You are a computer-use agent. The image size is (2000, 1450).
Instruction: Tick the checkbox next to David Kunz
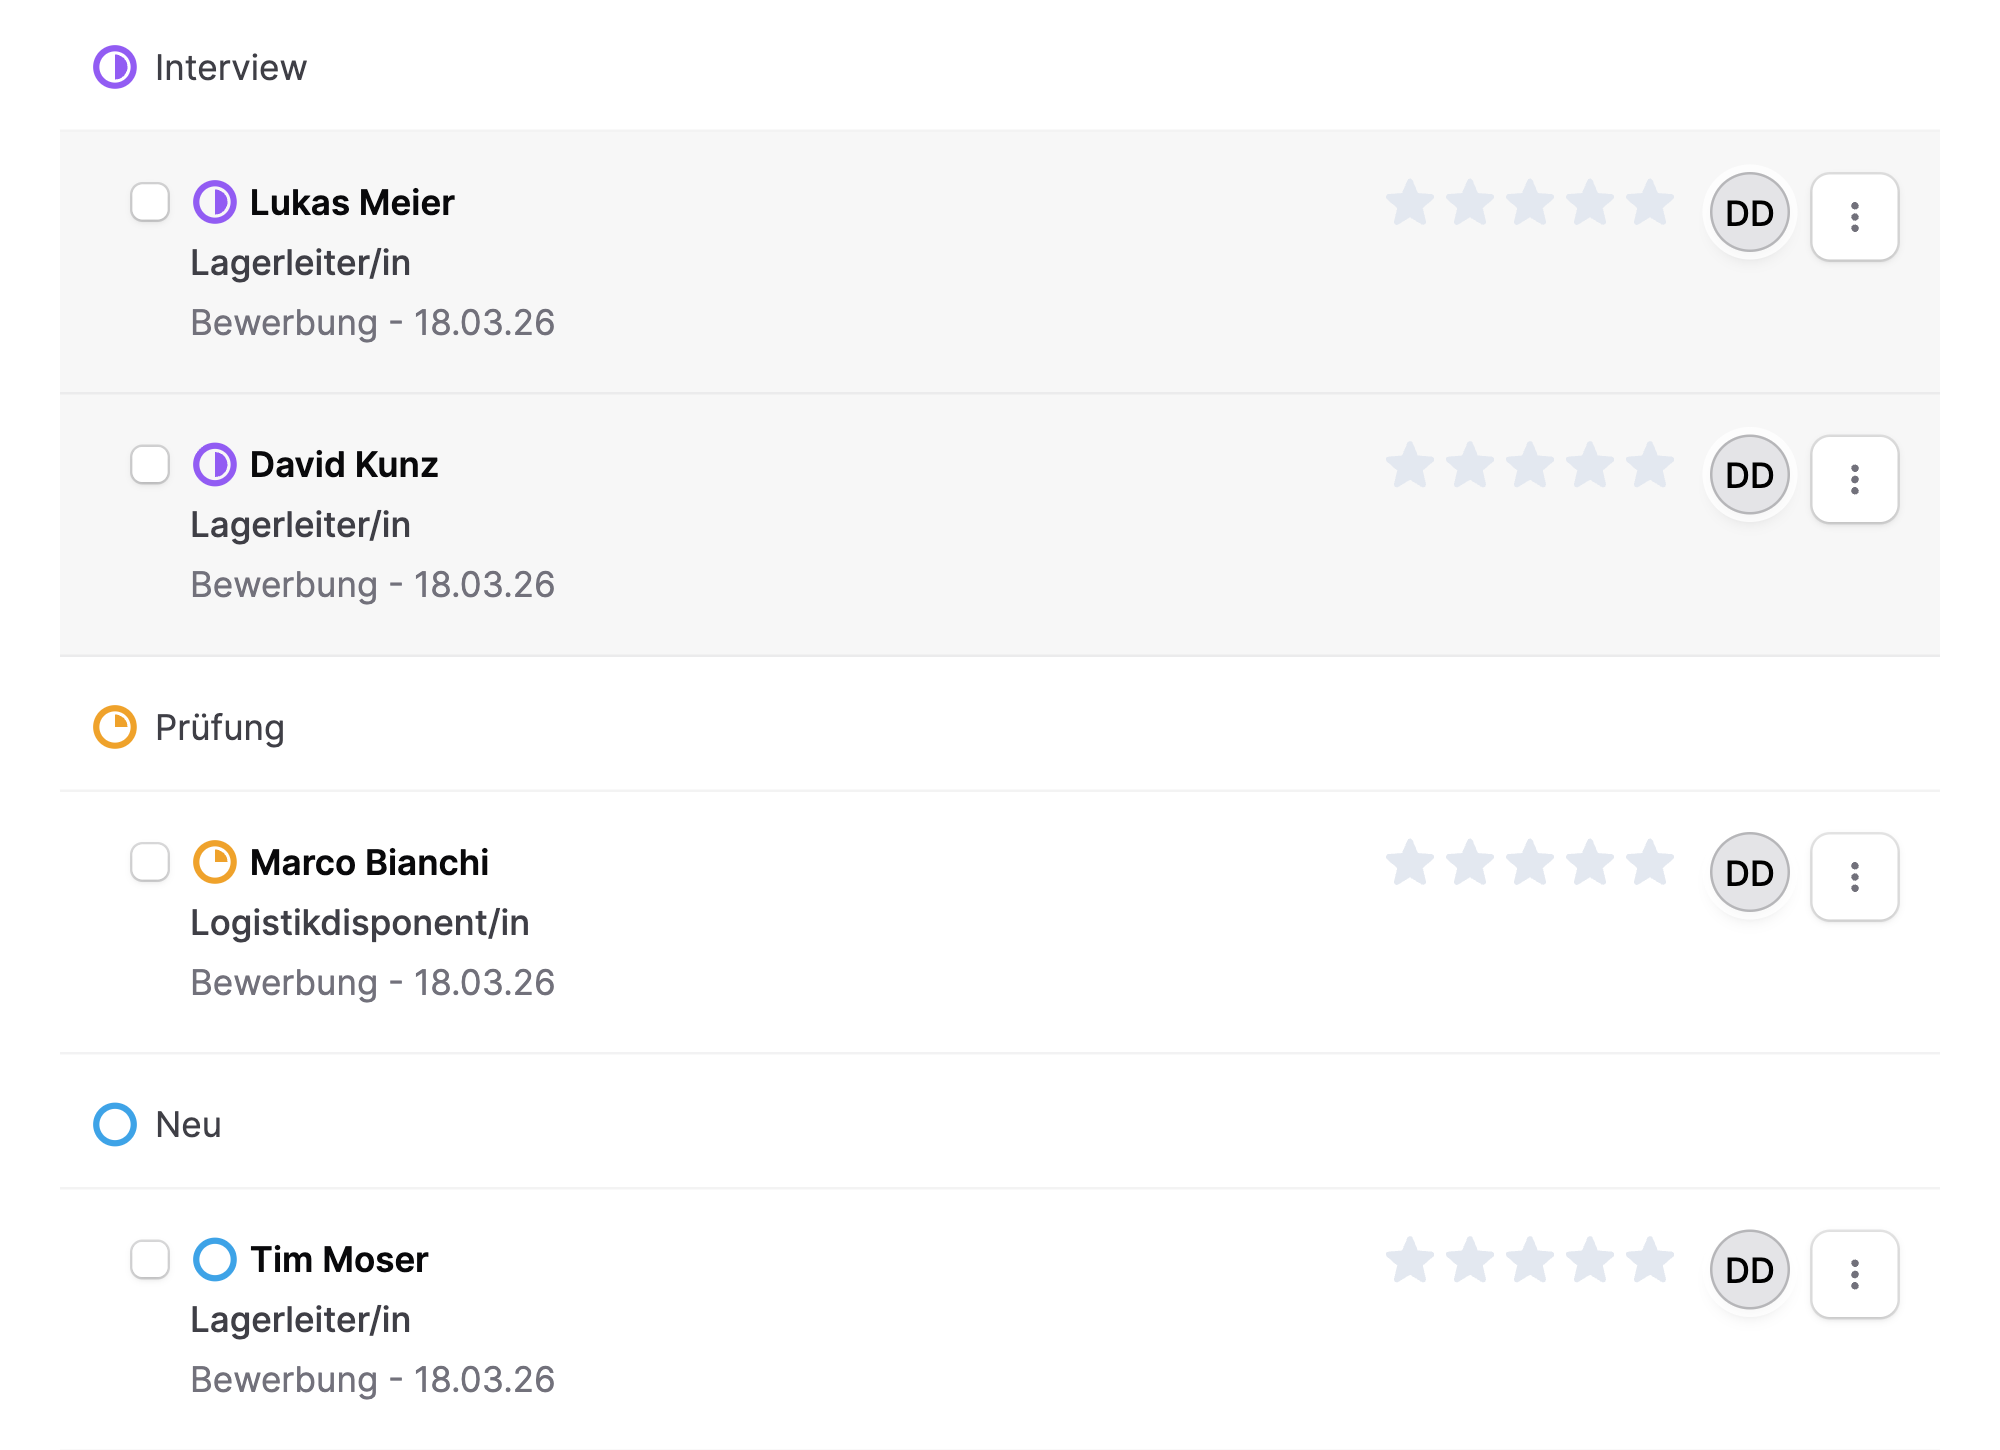[150, 464]
